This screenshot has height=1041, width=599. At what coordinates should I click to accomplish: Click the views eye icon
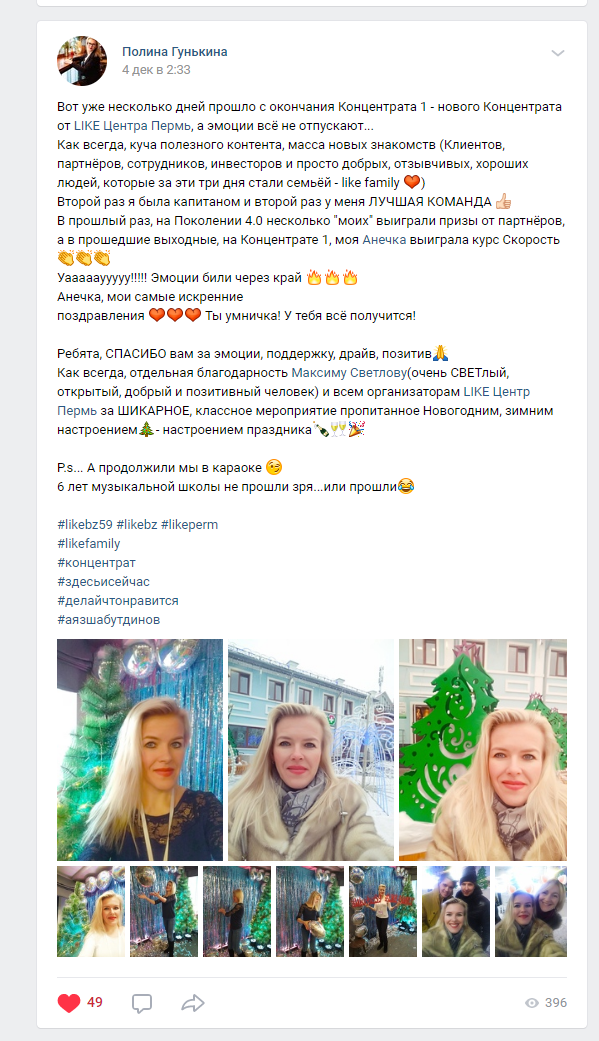click(x=532, y=1003)
